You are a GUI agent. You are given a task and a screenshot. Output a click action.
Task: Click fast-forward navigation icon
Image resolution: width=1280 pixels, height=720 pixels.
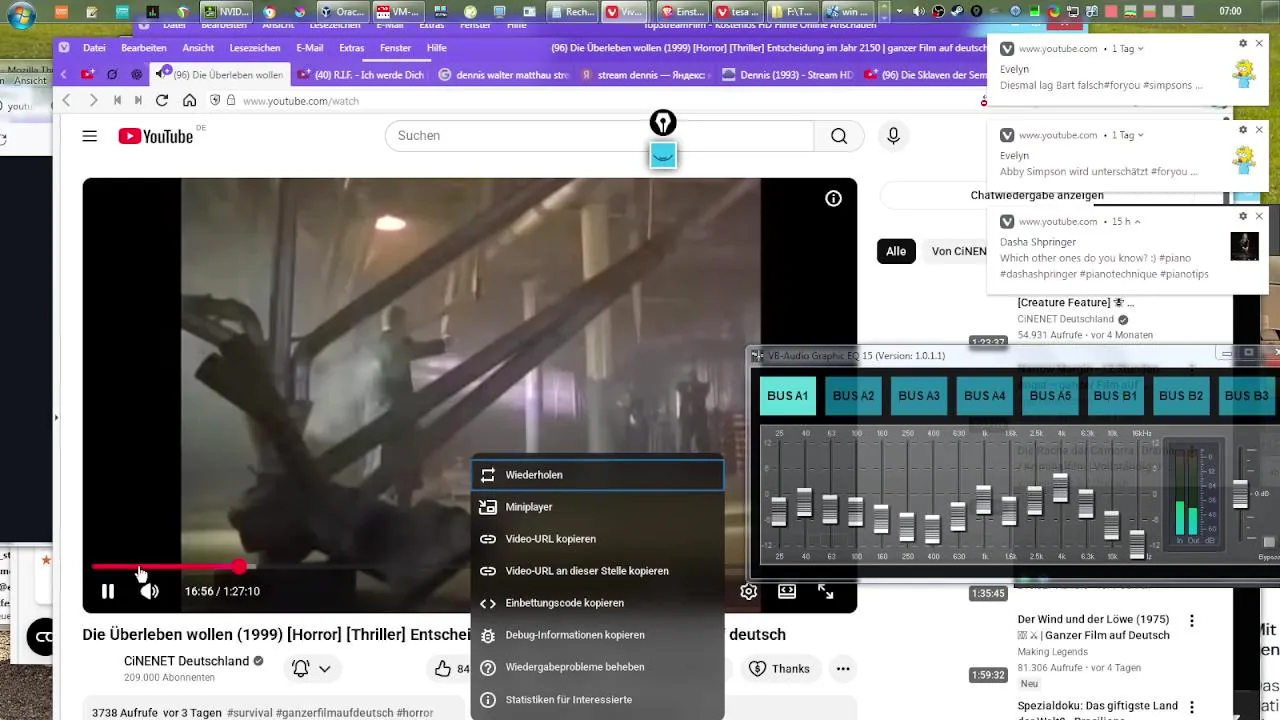tap(139, 101)
